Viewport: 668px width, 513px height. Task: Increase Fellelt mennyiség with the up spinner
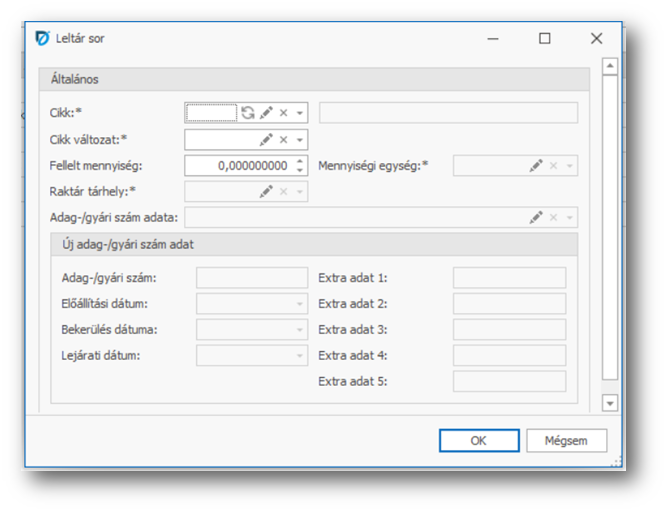300,161
